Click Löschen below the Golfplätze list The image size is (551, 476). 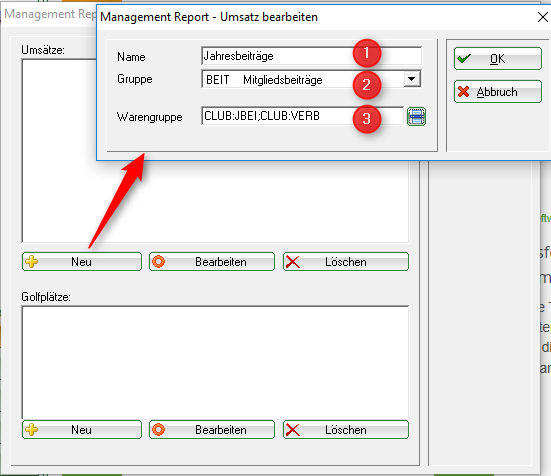(346, 429)
